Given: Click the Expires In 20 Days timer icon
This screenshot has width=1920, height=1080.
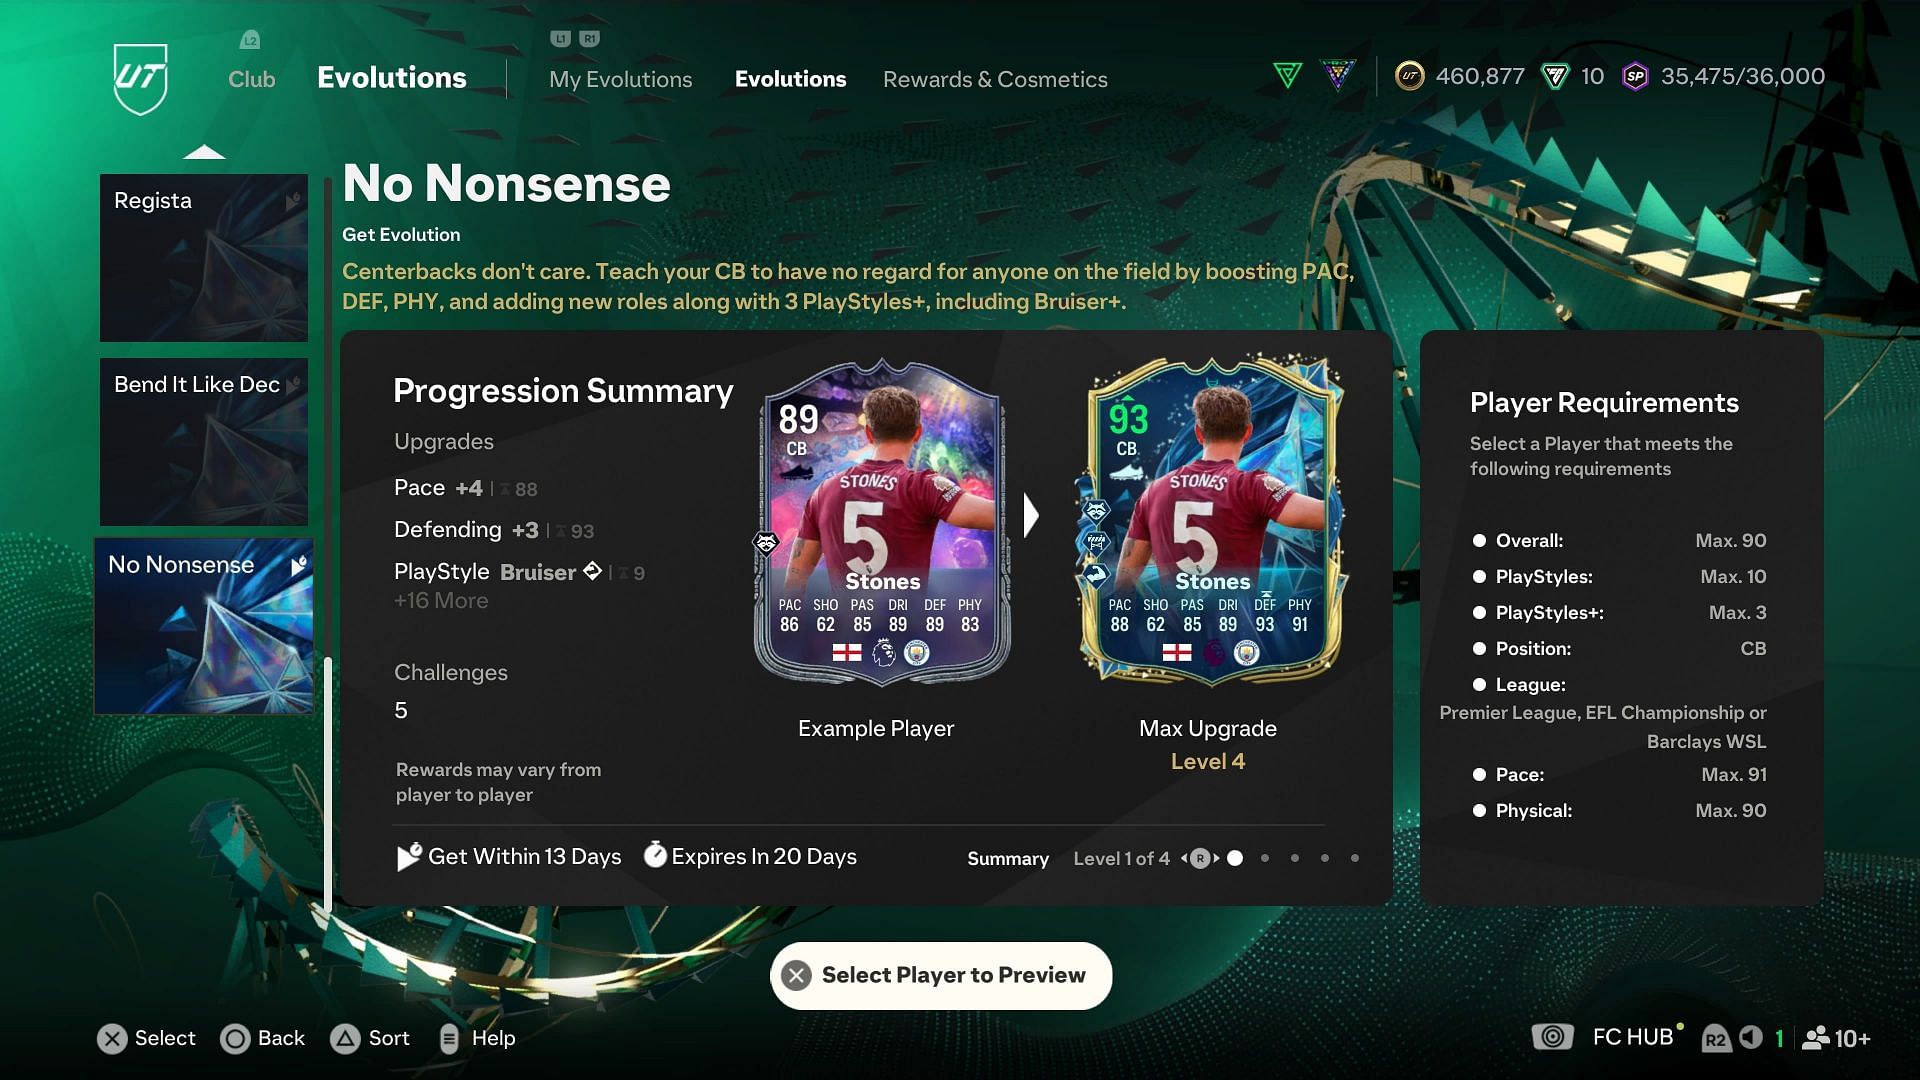Looking at the screenshot, I should pos(655,855).
